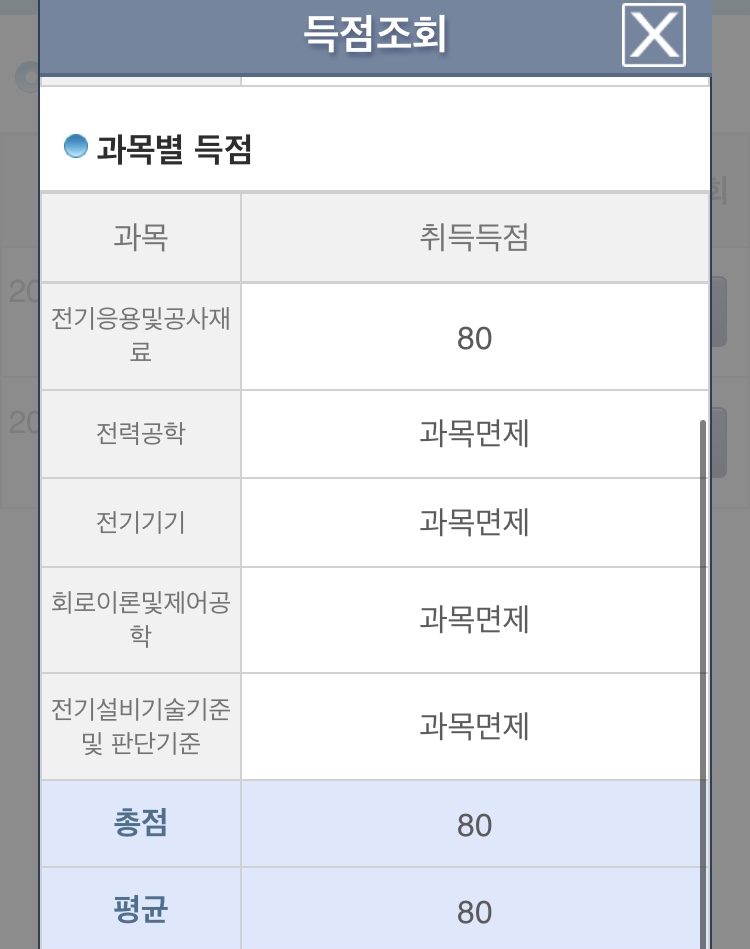This screenshot has width=750, height=949.
Task: Select 과목면제 in the 전기설비기술기준 row
Action: tap(474, 726)
